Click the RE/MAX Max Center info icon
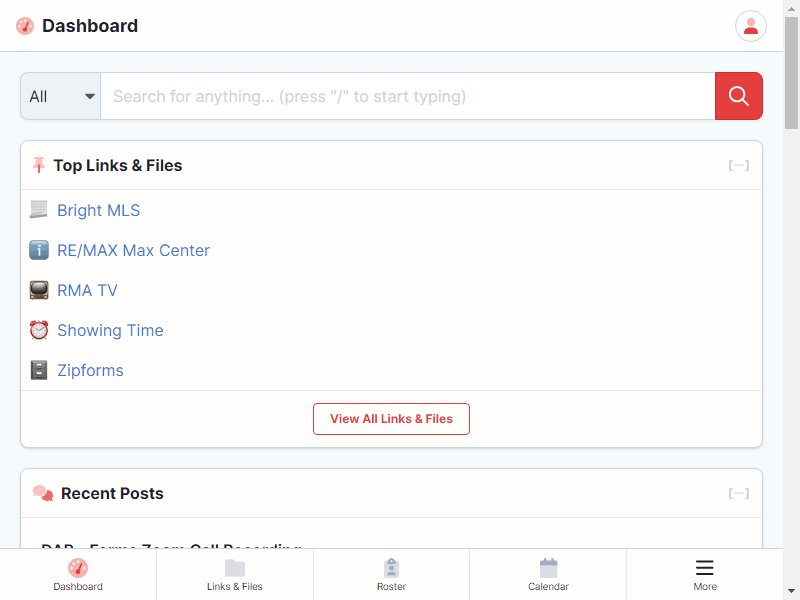800x600 pixels. point(39,250)
